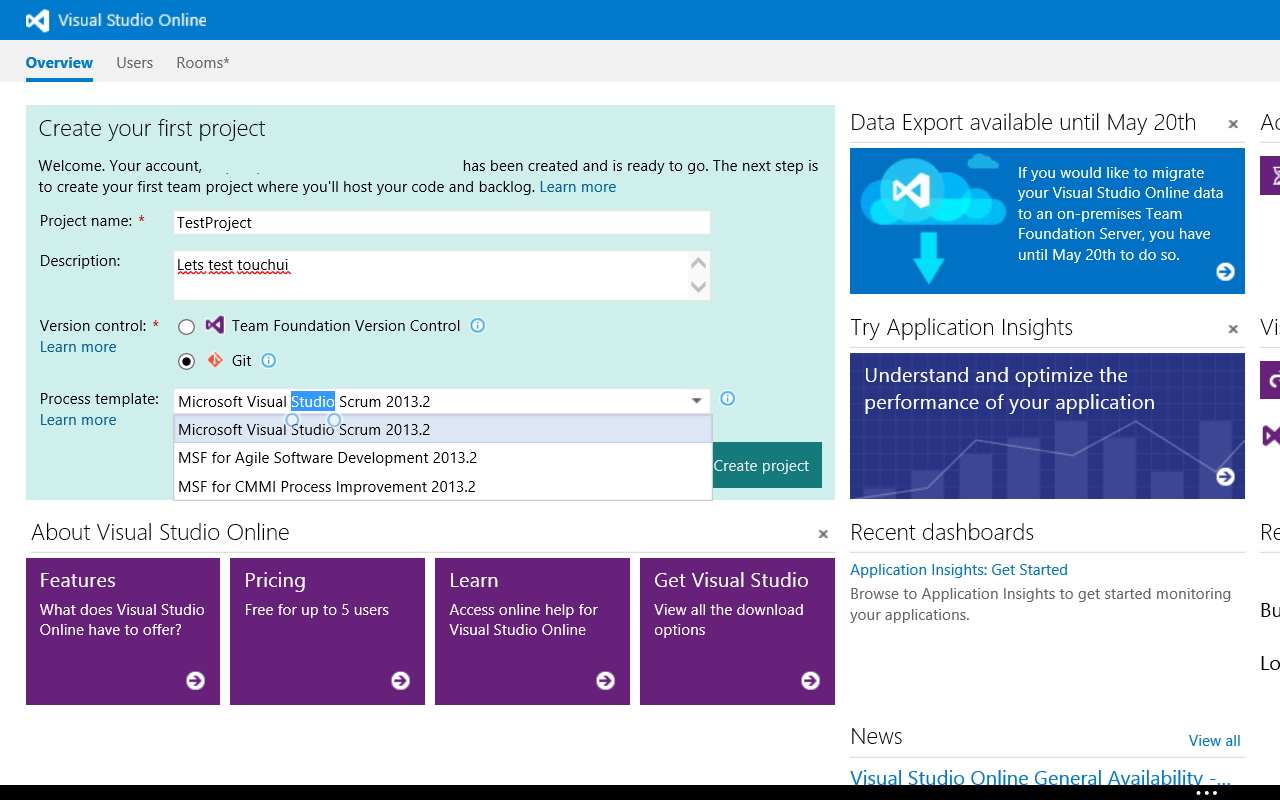Open Application Insights: Get Started link
Image resolution: width=1280 pixels, height=800 pixels.
click(x=959, y=570)
